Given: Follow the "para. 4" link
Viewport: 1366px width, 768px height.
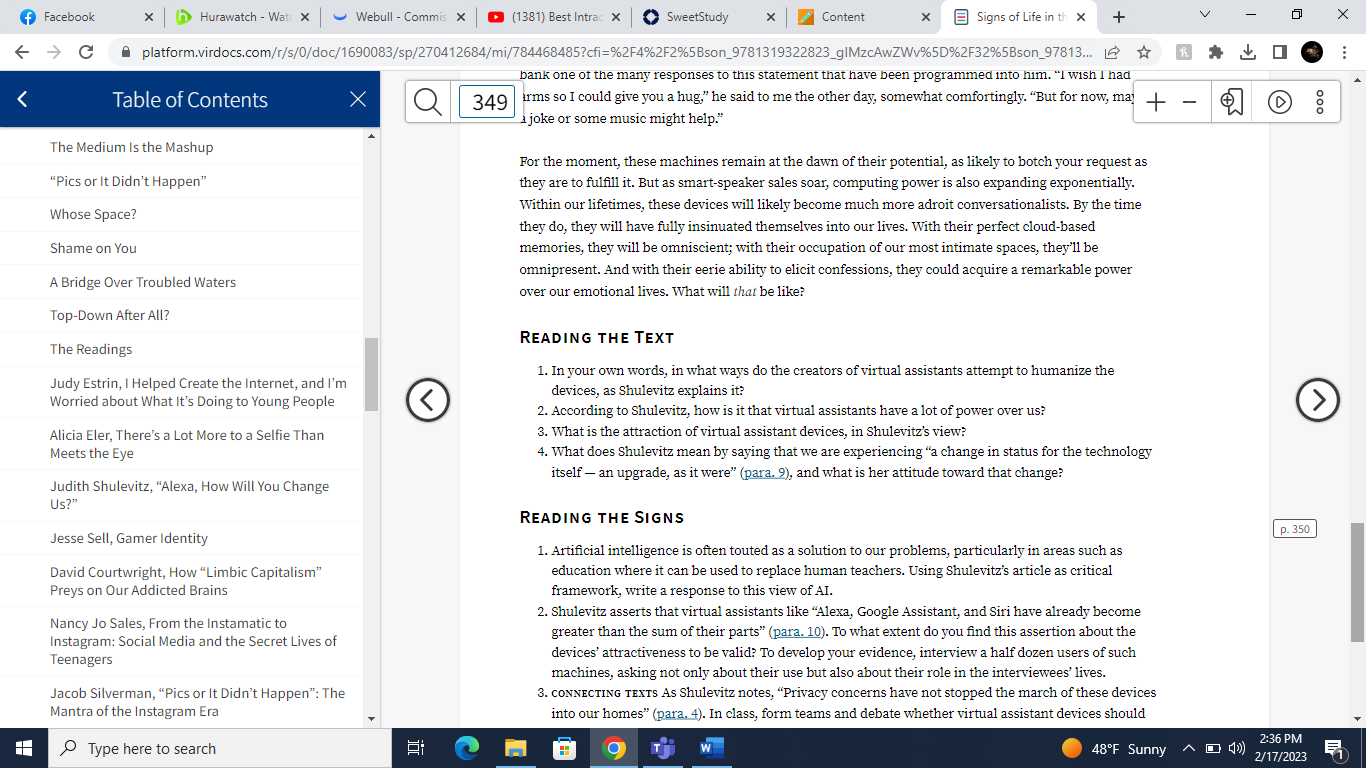Looking at the screenshot, I should [677, 714].
